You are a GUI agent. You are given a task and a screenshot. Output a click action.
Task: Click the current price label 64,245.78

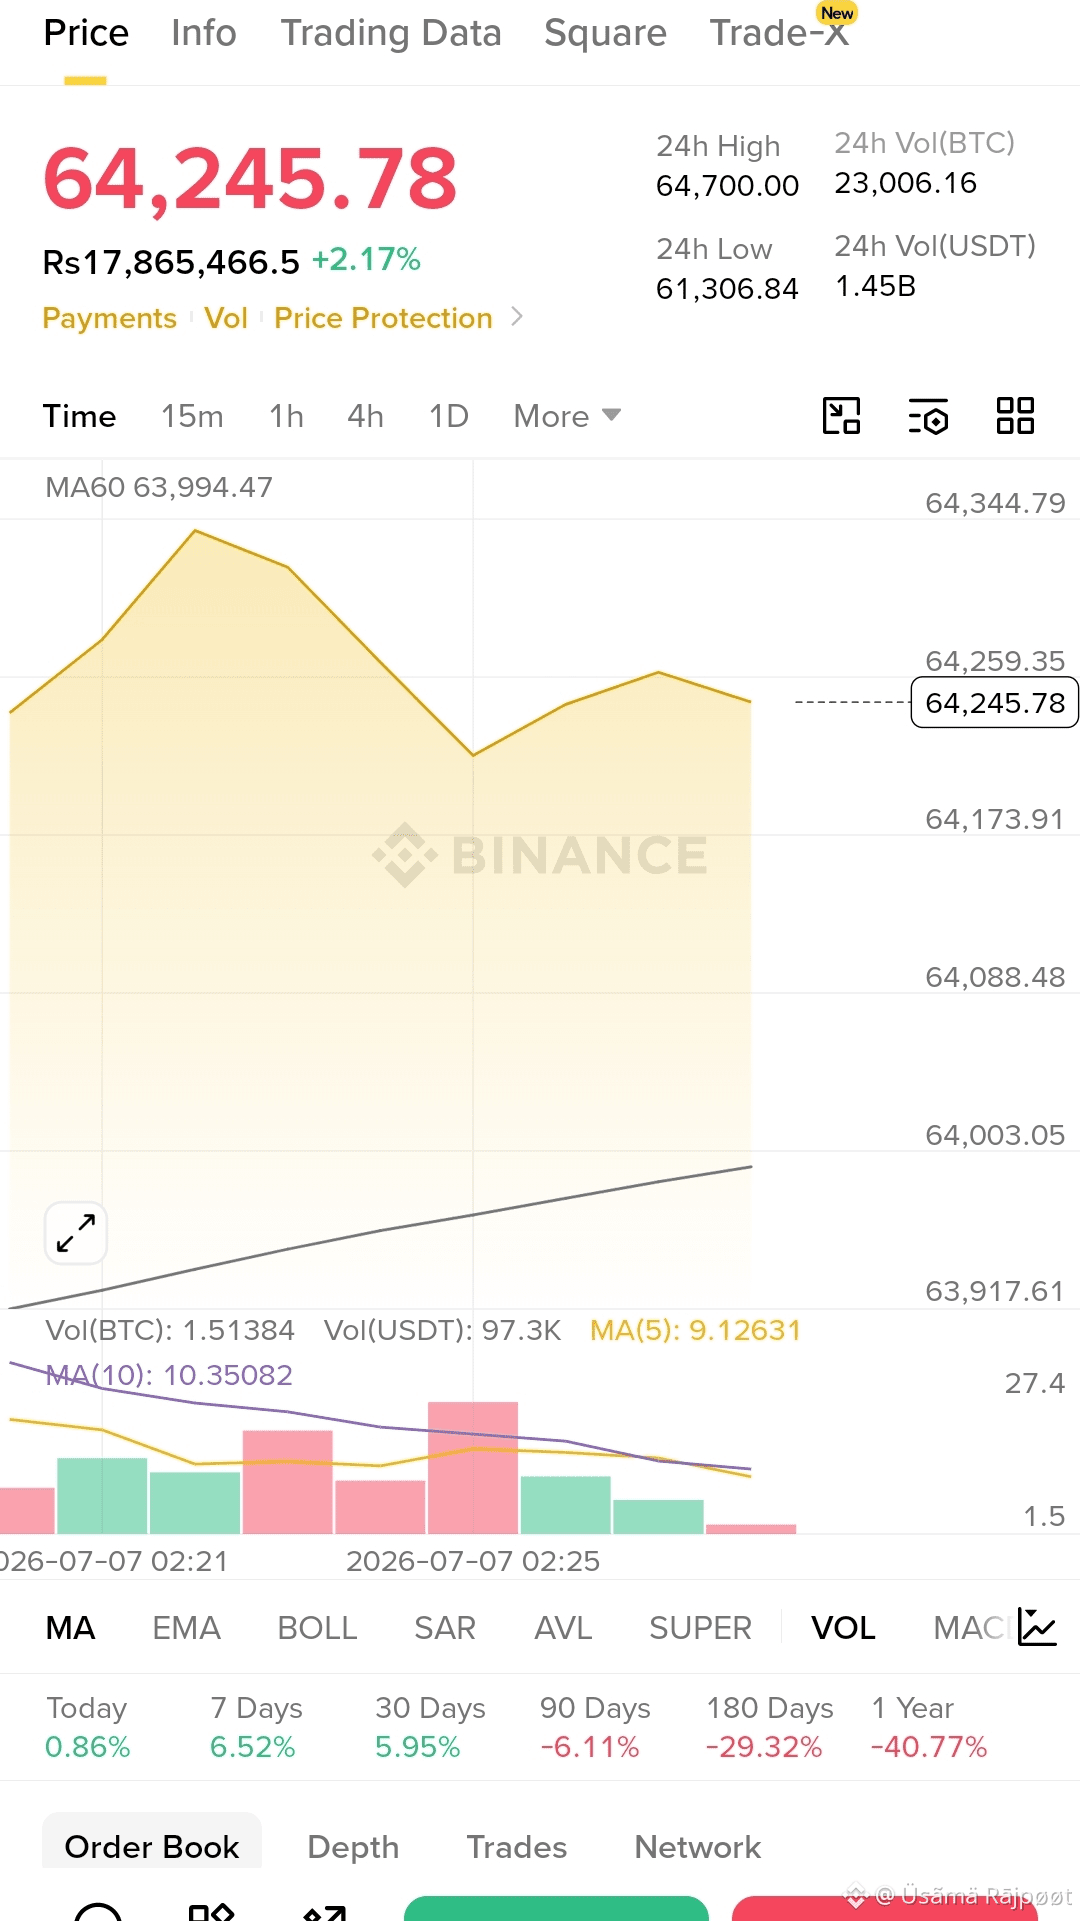pyautogui.click(x=995, y=703)
